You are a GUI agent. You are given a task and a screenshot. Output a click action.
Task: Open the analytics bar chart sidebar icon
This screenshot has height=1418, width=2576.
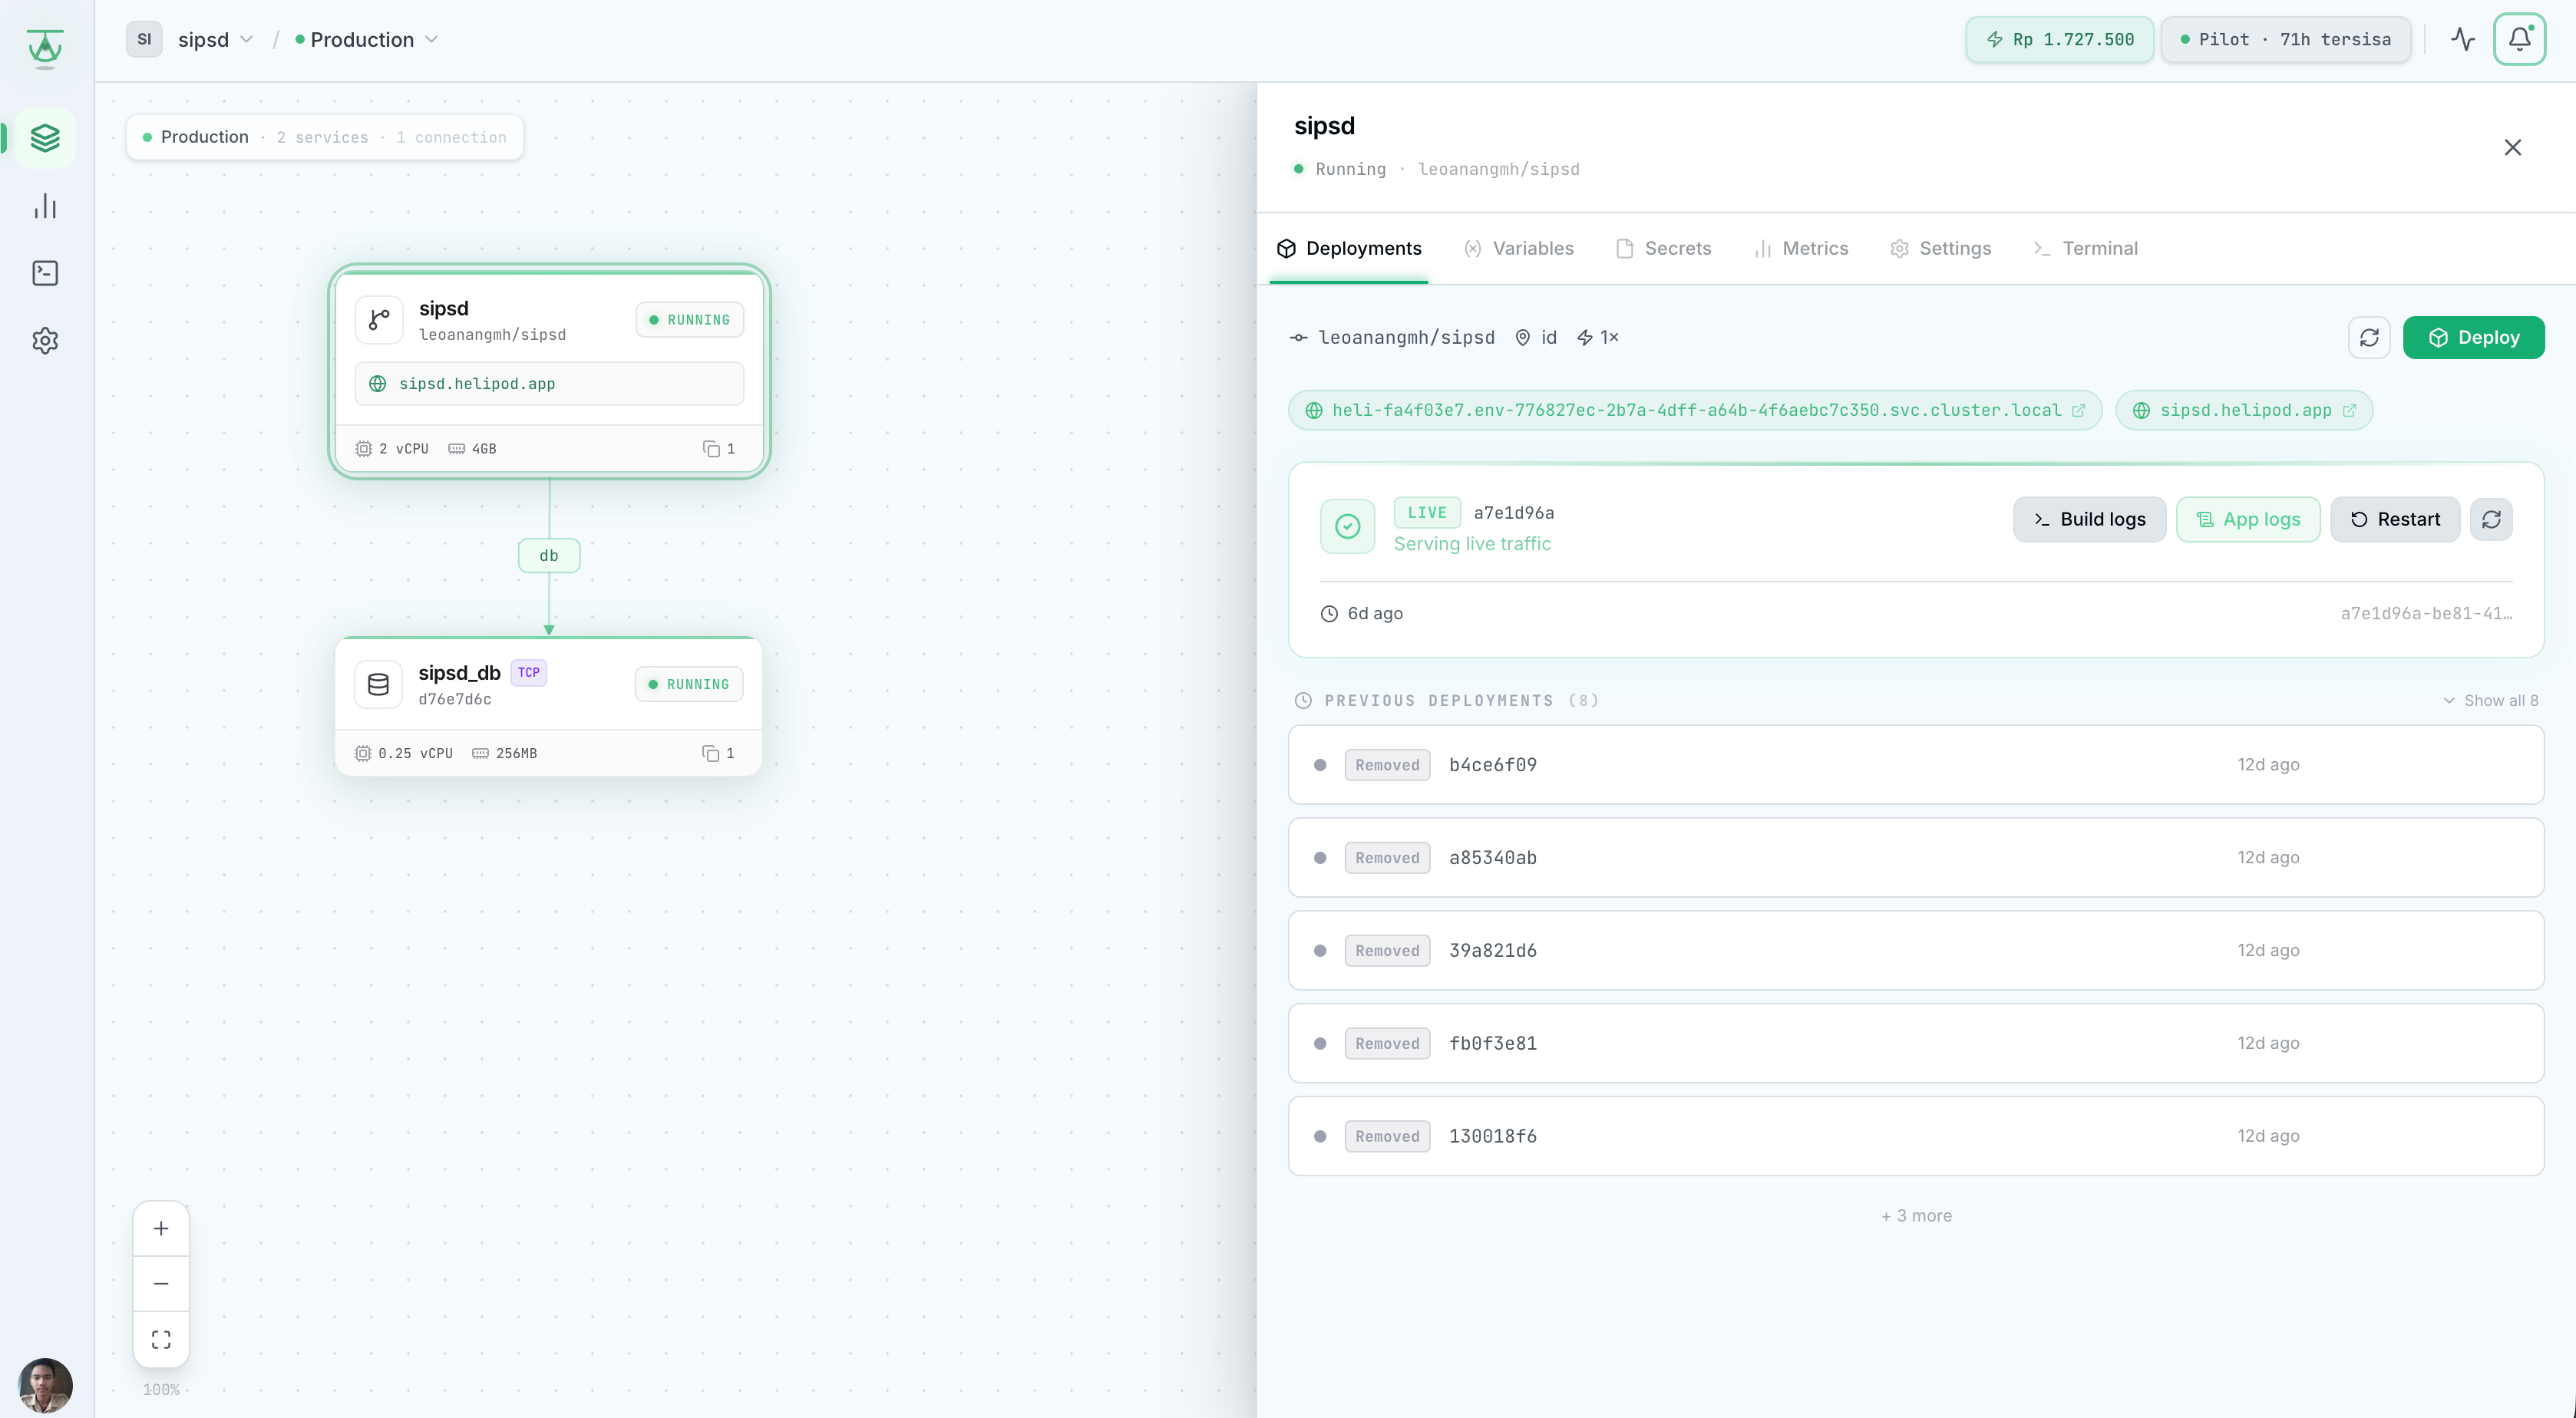[45, 206]
